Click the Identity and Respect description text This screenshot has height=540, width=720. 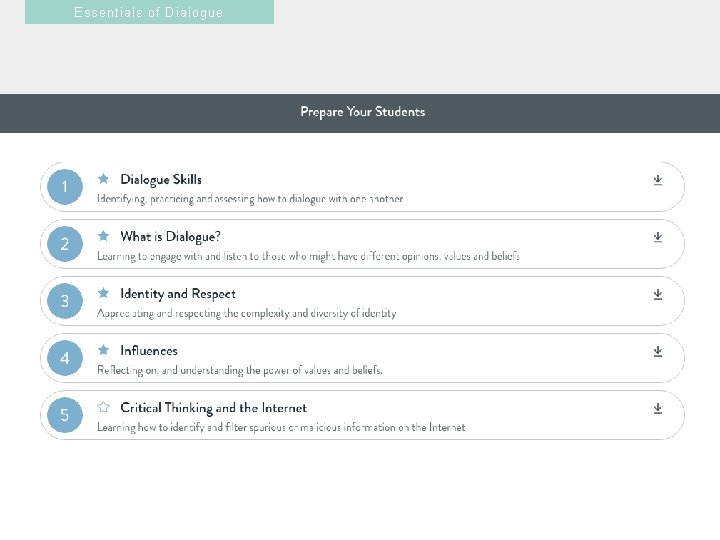(x=247, y=313)
